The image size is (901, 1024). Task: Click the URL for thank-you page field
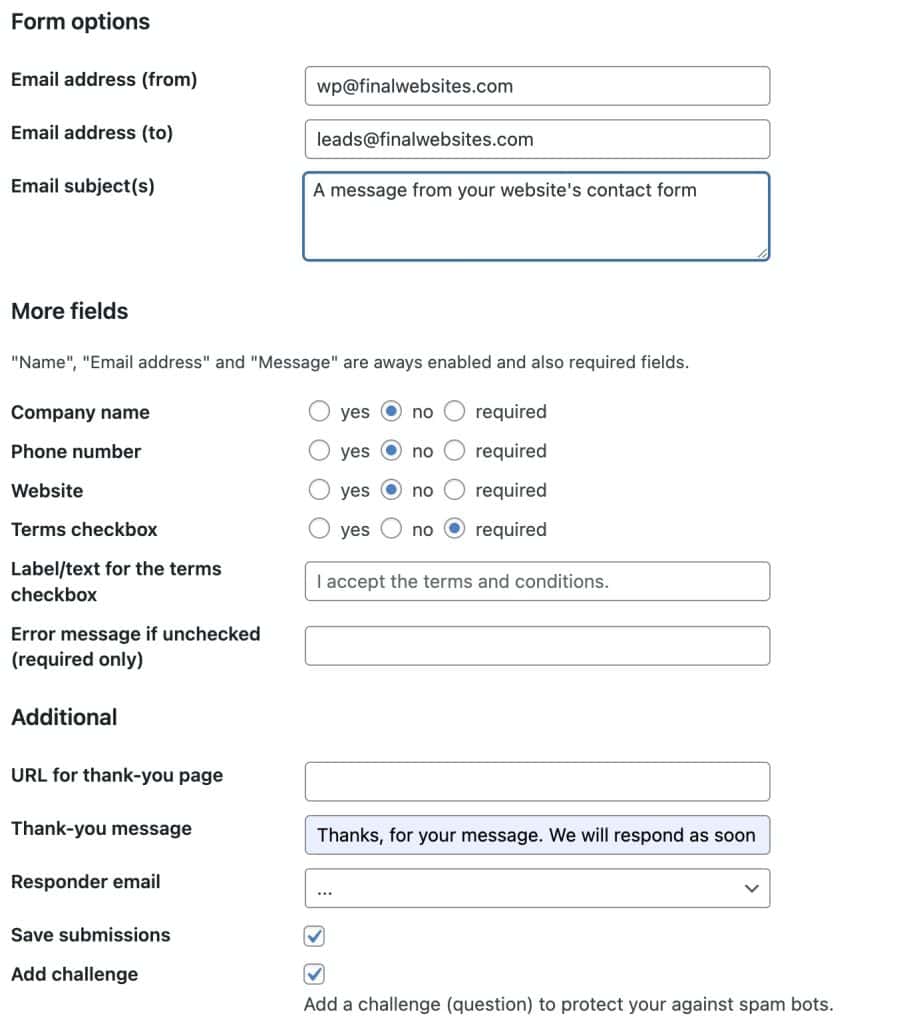536,782
